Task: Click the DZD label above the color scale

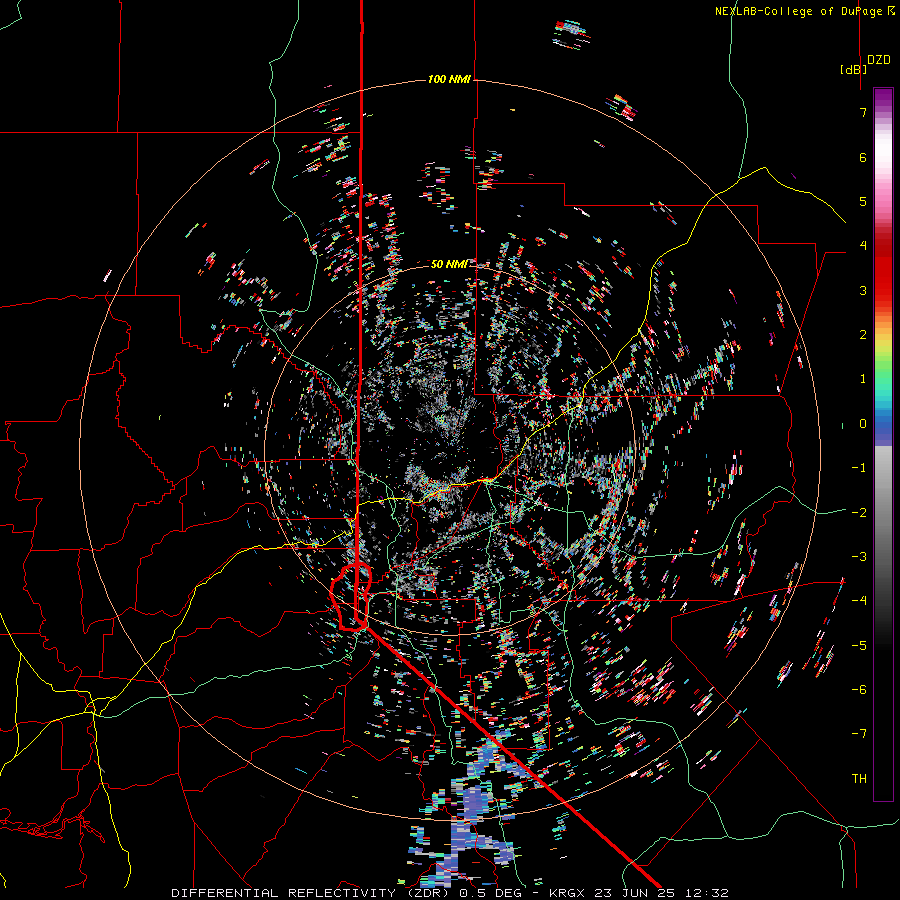Action: click(x=879, y=60)
